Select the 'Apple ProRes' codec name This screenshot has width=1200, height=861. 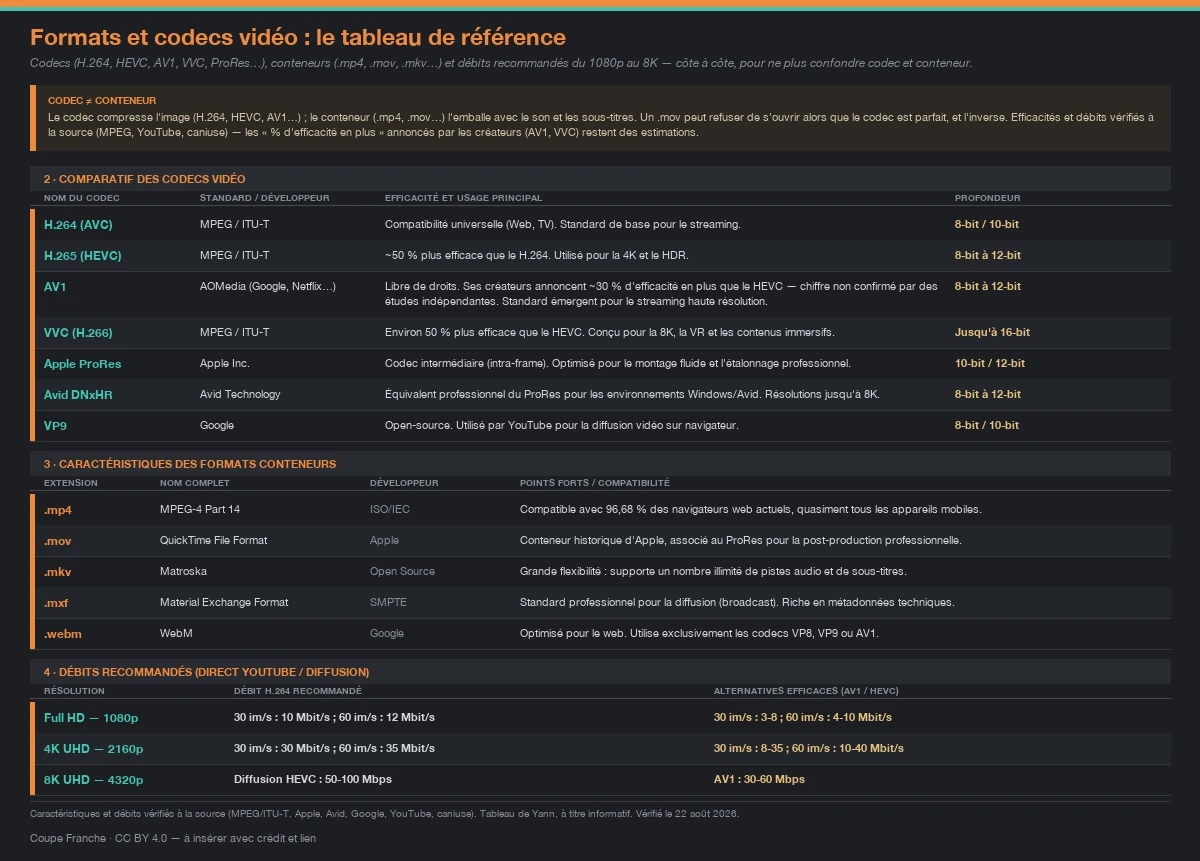[x=82, y=364]
